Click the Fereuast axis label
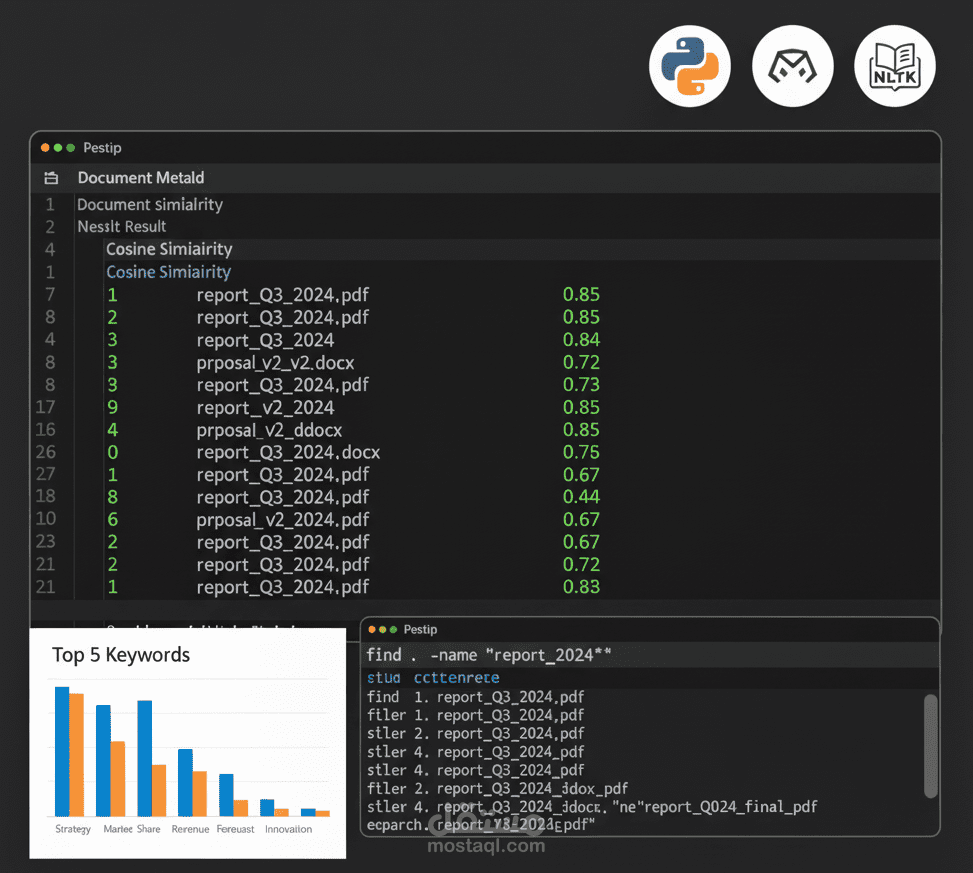This screenshot has width=973, height=873. point(235,829)
